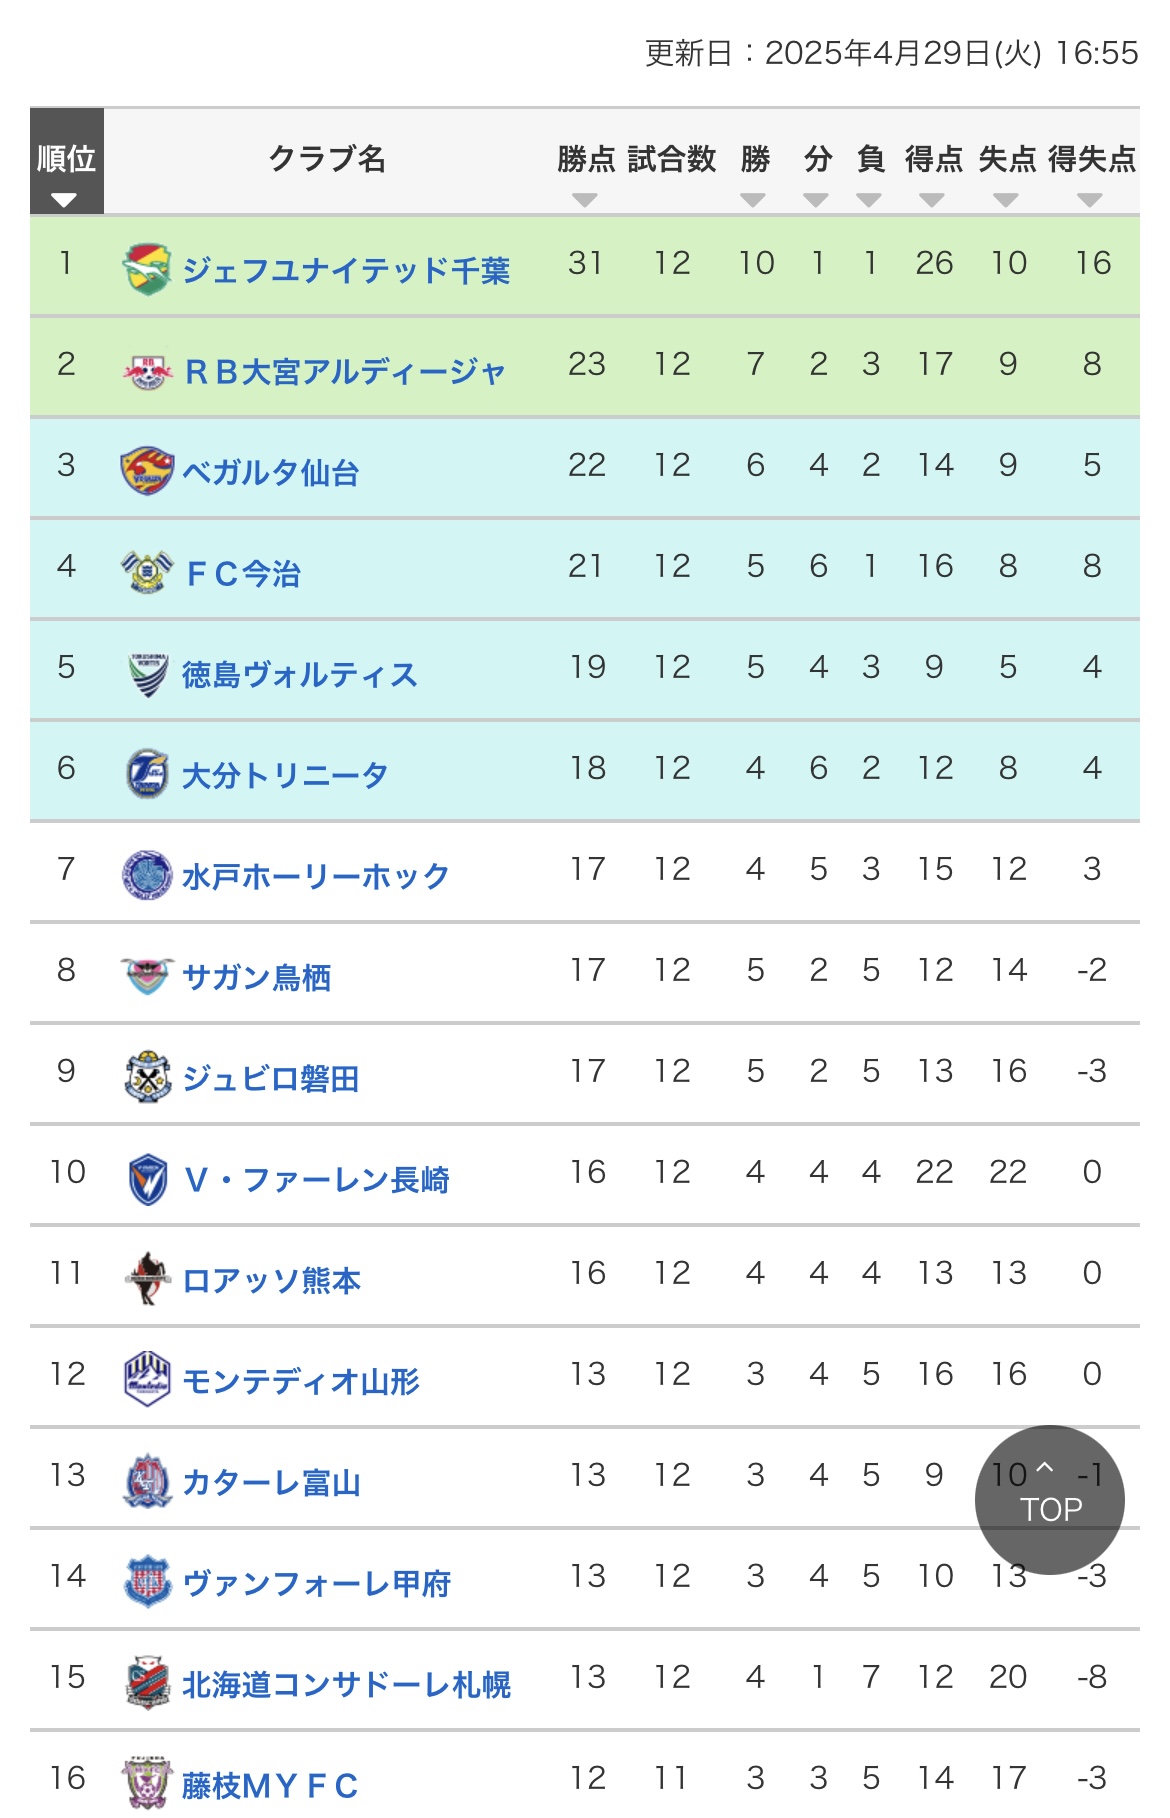Click the Vegalta Sendai club crest
This screenshot has width=1170, height=1818.
click(x=147, y=470)
